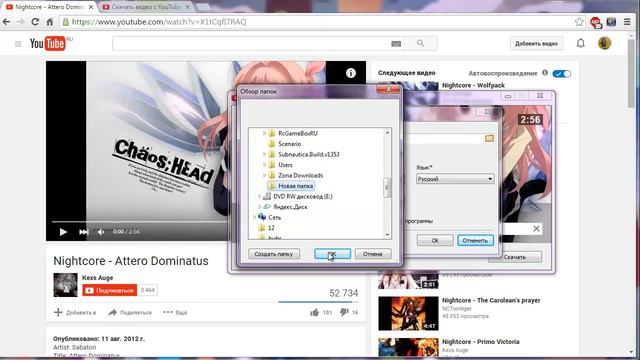
Task: Expand the Subnautica.Build.v1353 folder
Action: 264,155
